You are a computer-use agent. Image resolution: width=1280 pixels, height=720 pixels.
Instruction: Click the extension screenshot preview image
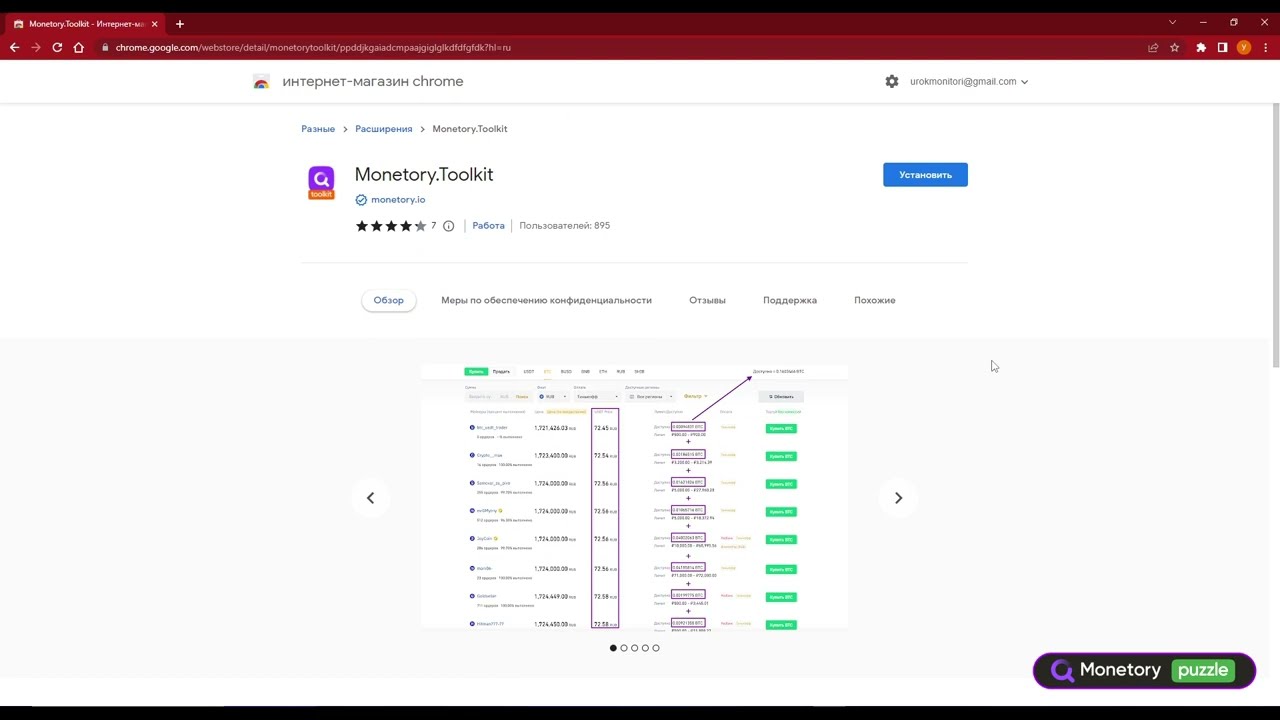(x=634, y=497)
